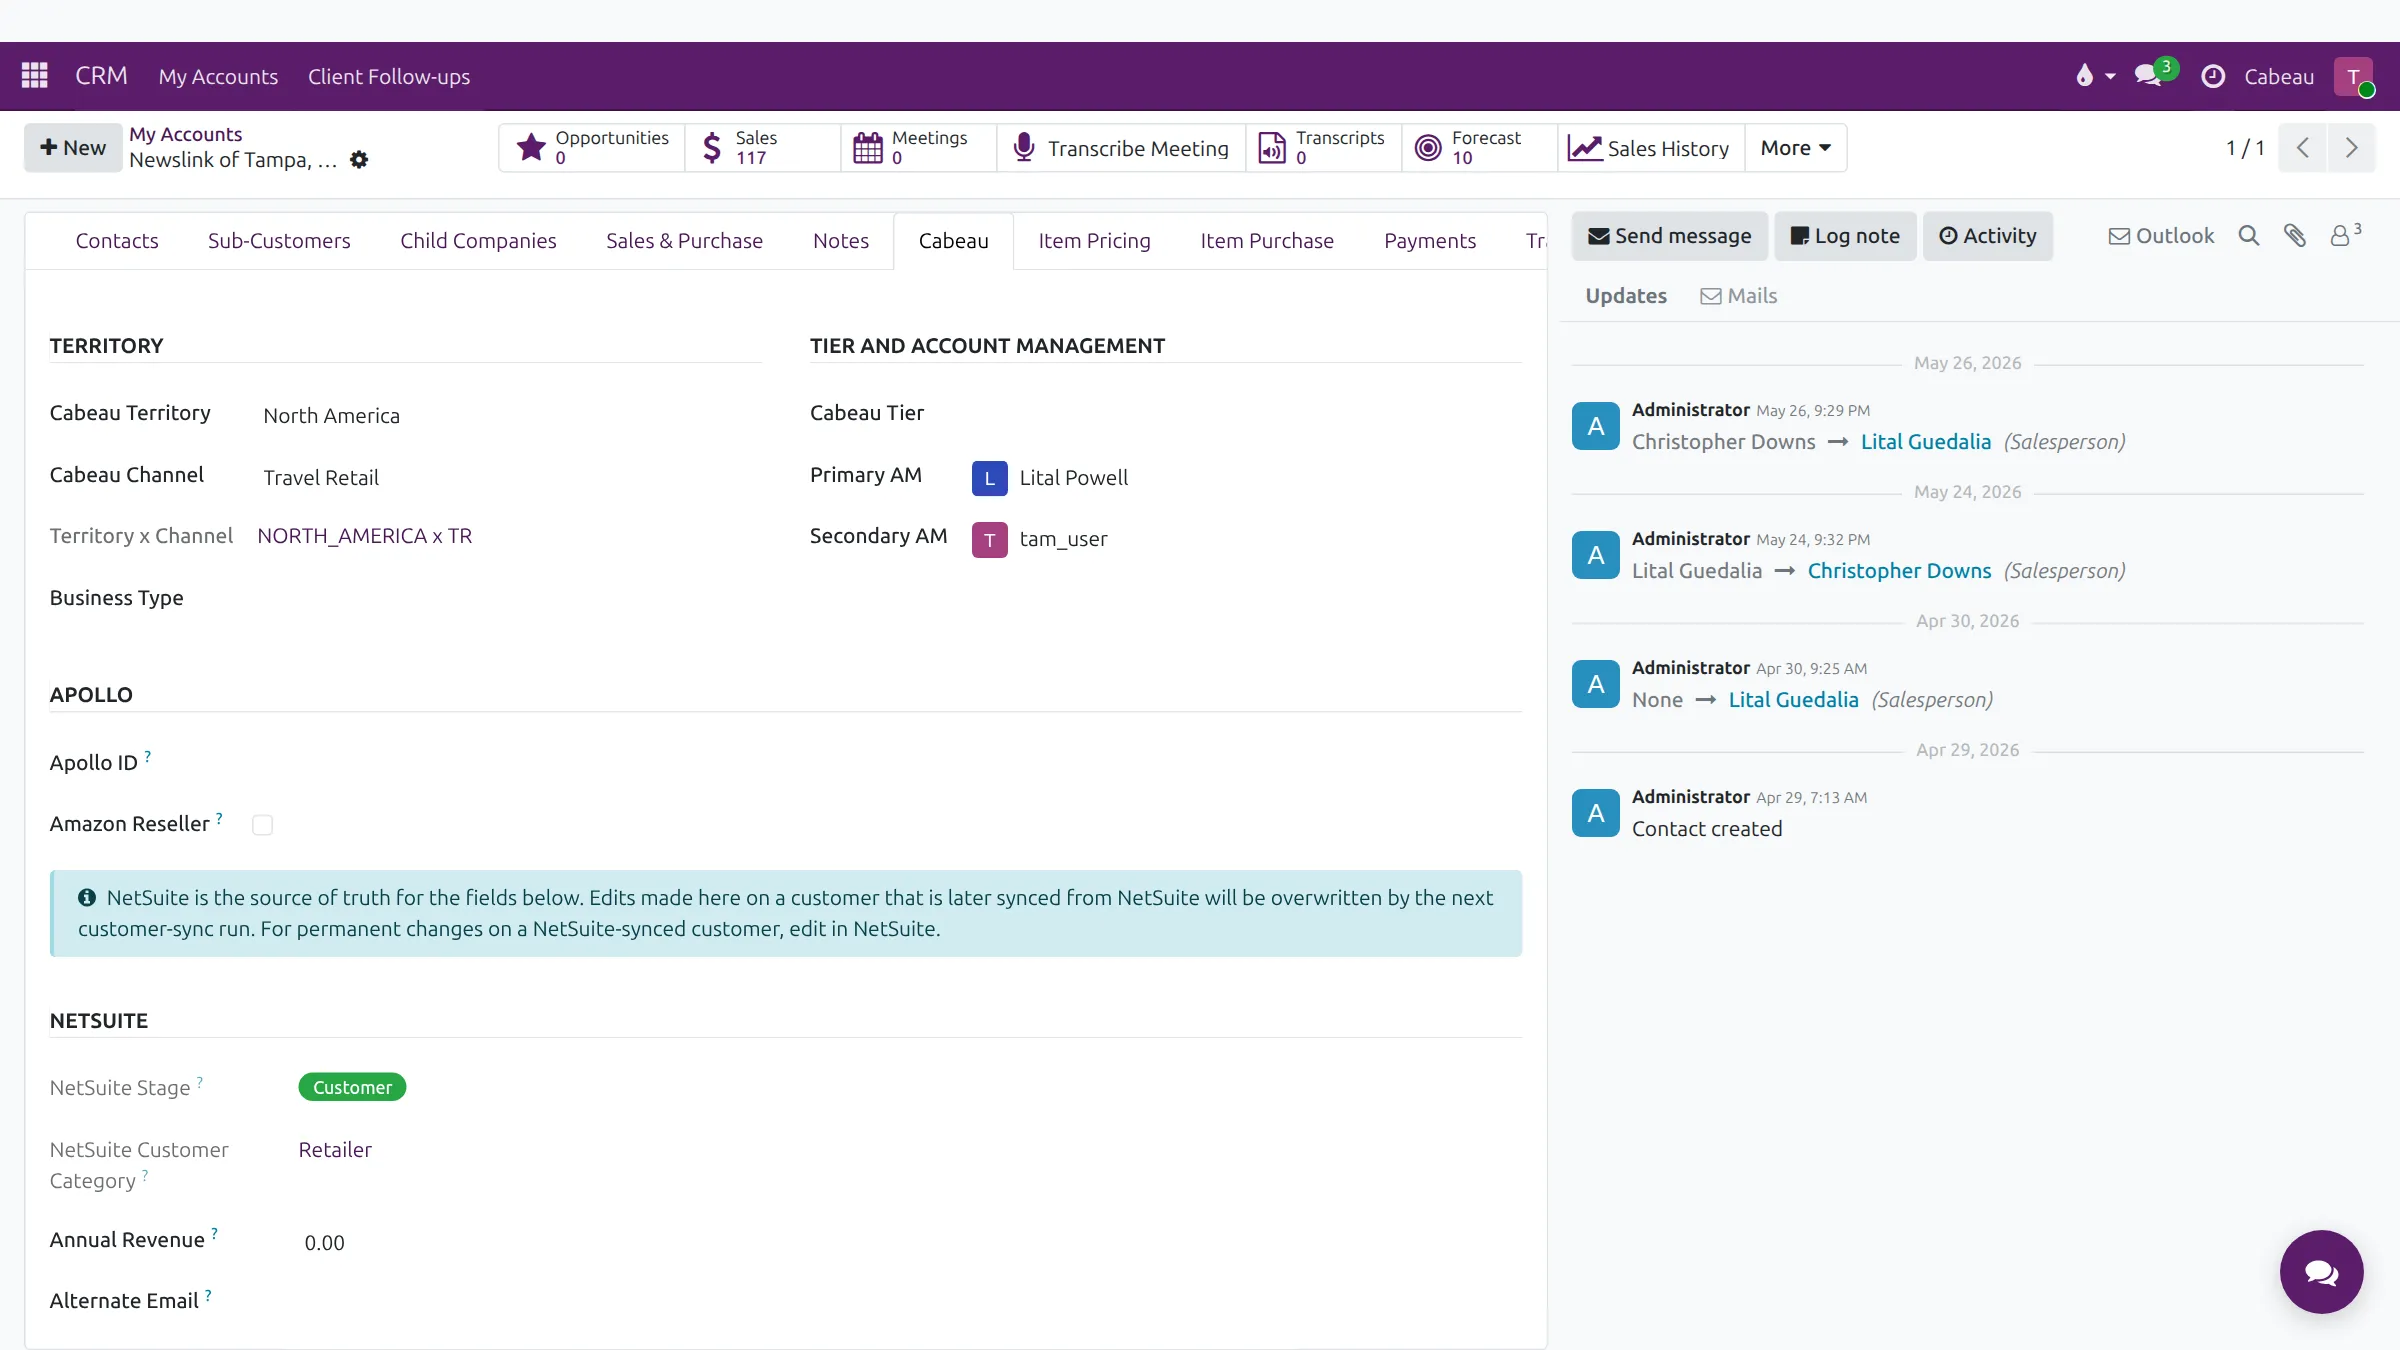The image size is (2400, 1350).
Task: Click tam_user's avatar in Secondary AM
Action: 989,540
